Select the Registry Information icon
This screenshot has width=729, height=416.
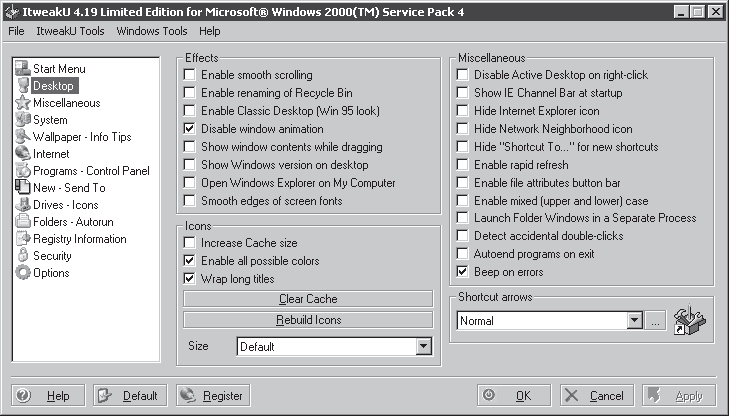(23, 239)
